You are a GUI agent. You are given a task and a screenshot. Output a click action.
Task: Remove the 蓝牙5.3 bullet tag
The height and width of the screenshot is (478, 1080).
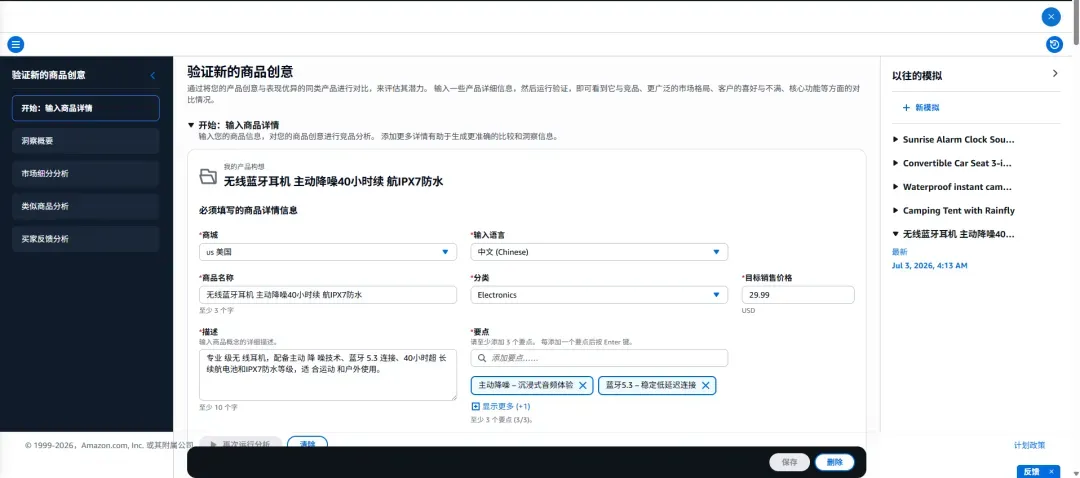[705, 386]
